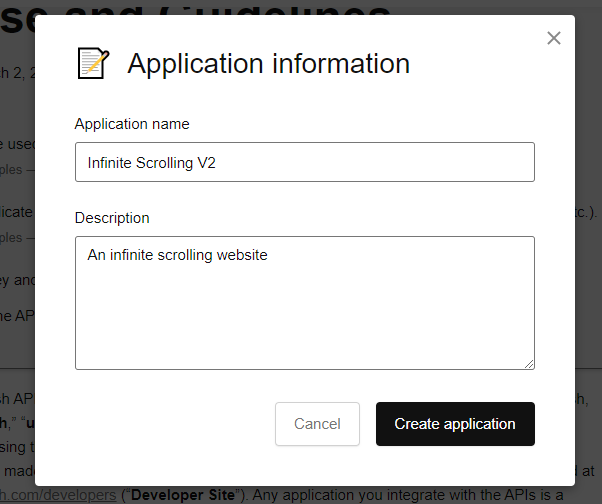Grab the Description resize handle corner
The width and height of the screenshot is (602, 504).
coord(529,364)
